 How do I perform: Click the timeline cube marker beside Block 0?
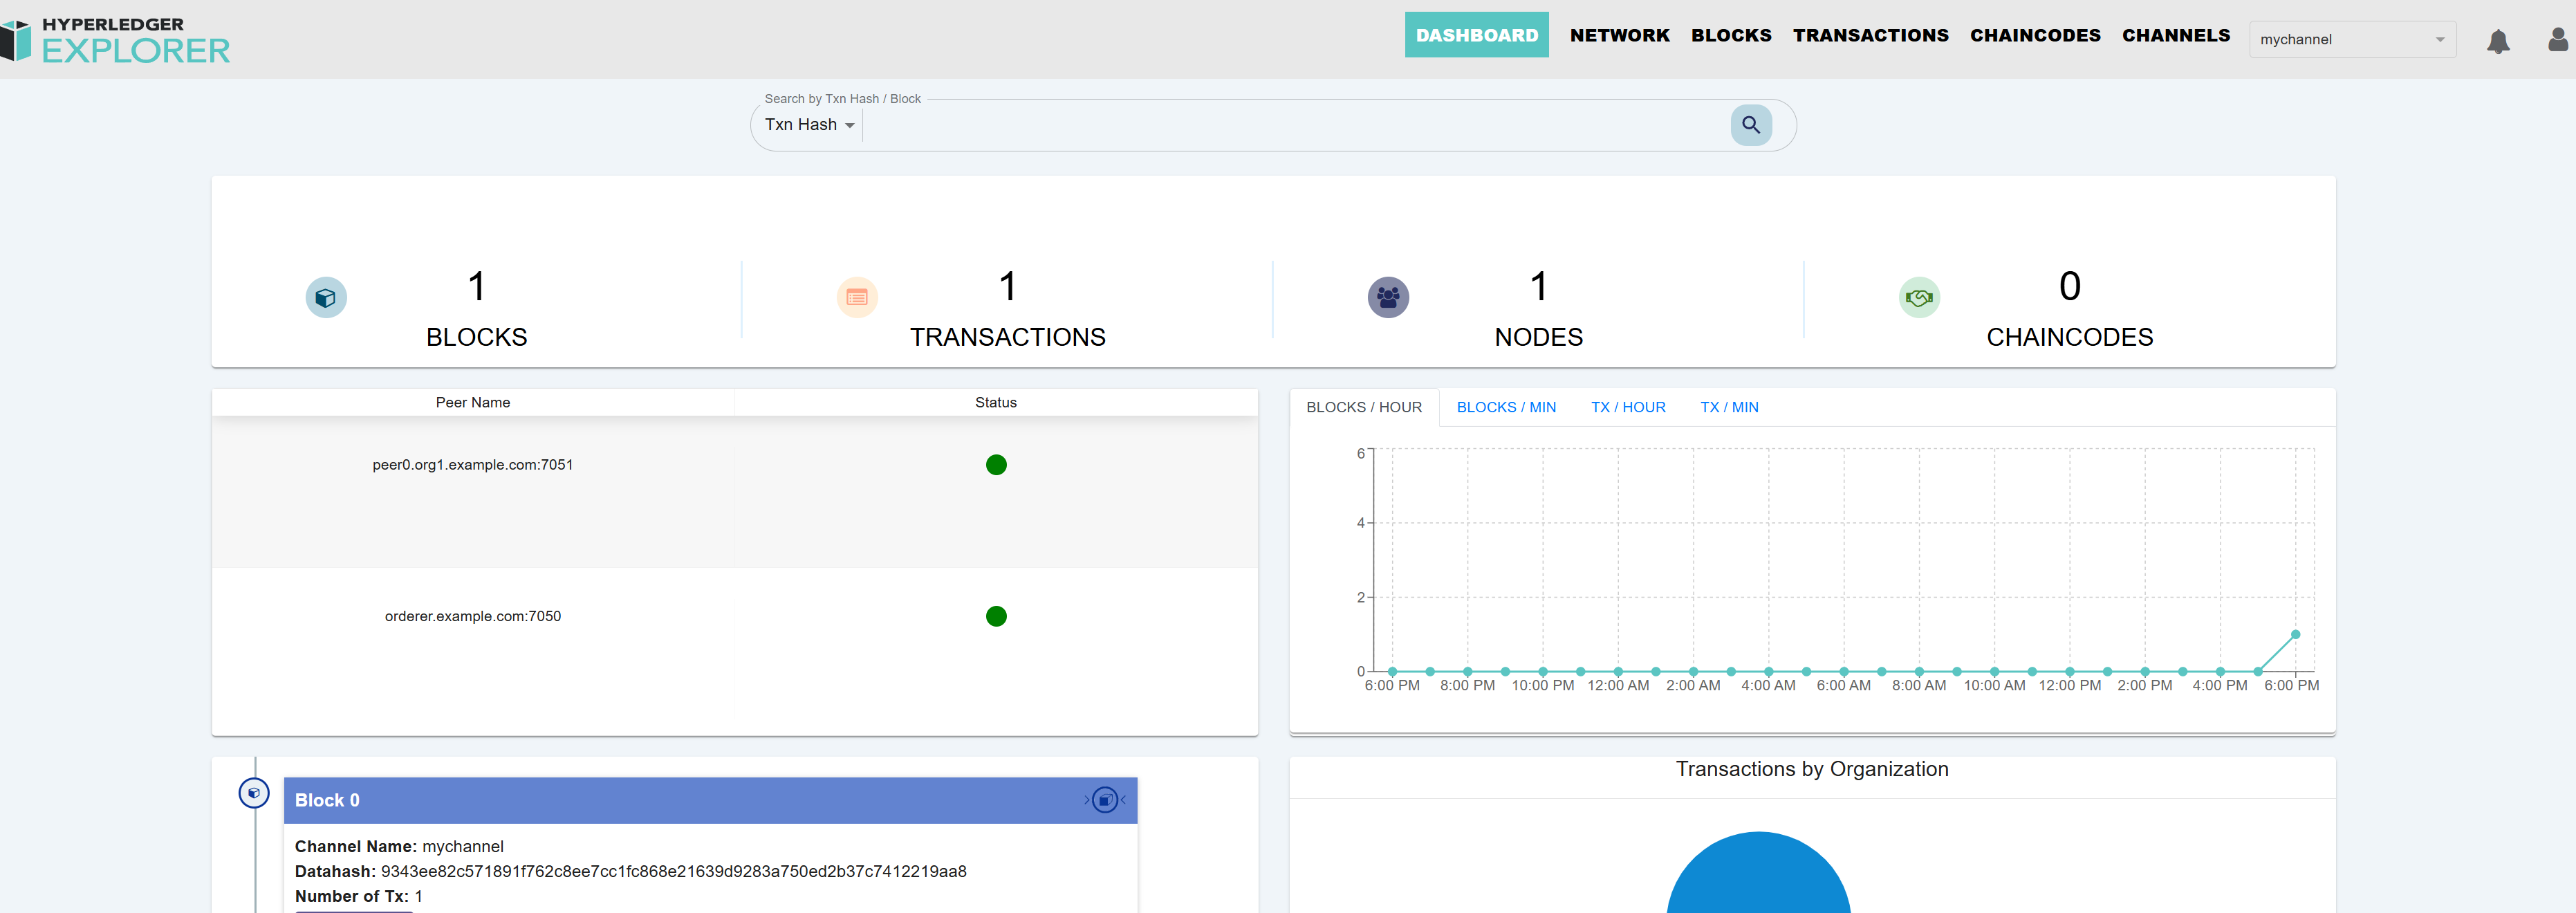254,793
